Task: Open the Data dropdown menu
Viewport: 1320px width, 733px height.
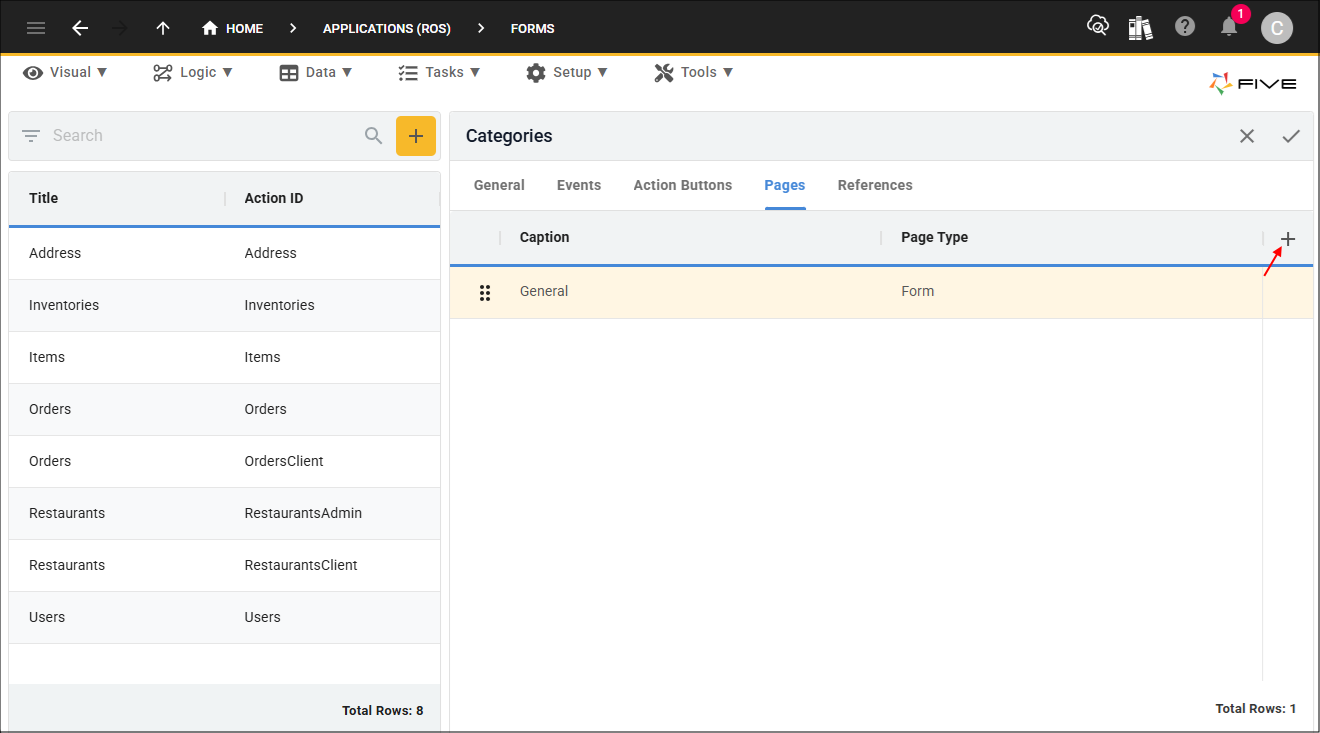Action: pos(316,72)
